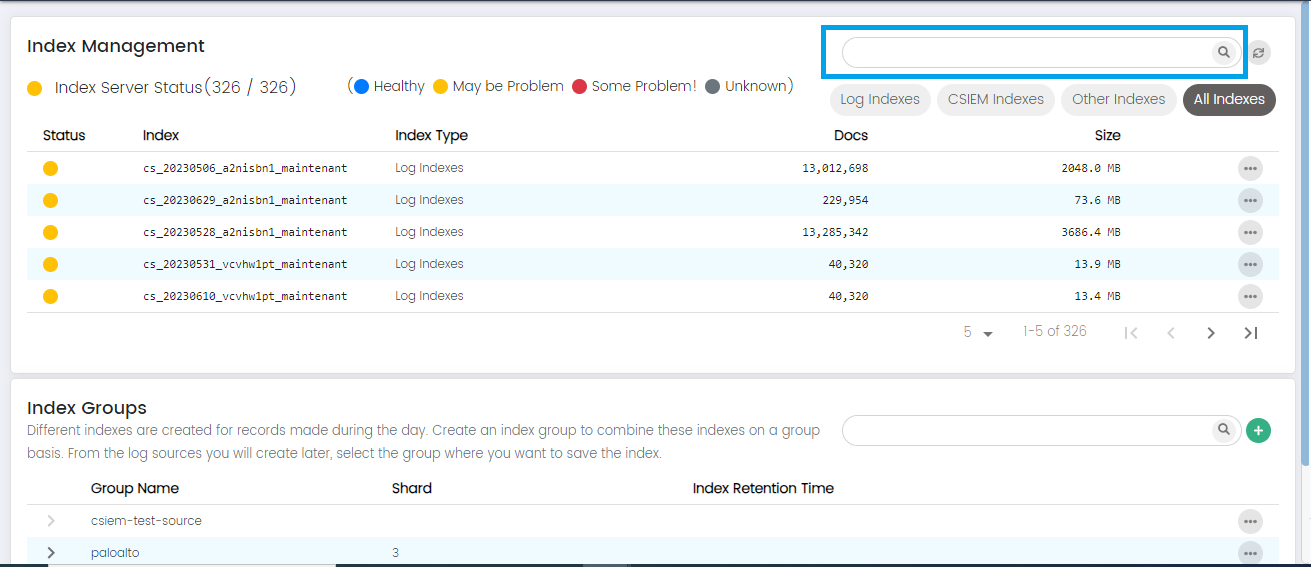Image resolution: width=1311 pixels, height=567 pixels.
Task: Click the search magnifier in Index Management
Action: tap(1223, 52)
